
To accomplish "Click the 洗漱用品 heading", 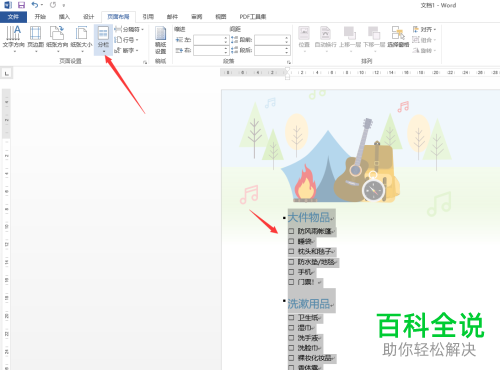I will click(x=309, y=304).
